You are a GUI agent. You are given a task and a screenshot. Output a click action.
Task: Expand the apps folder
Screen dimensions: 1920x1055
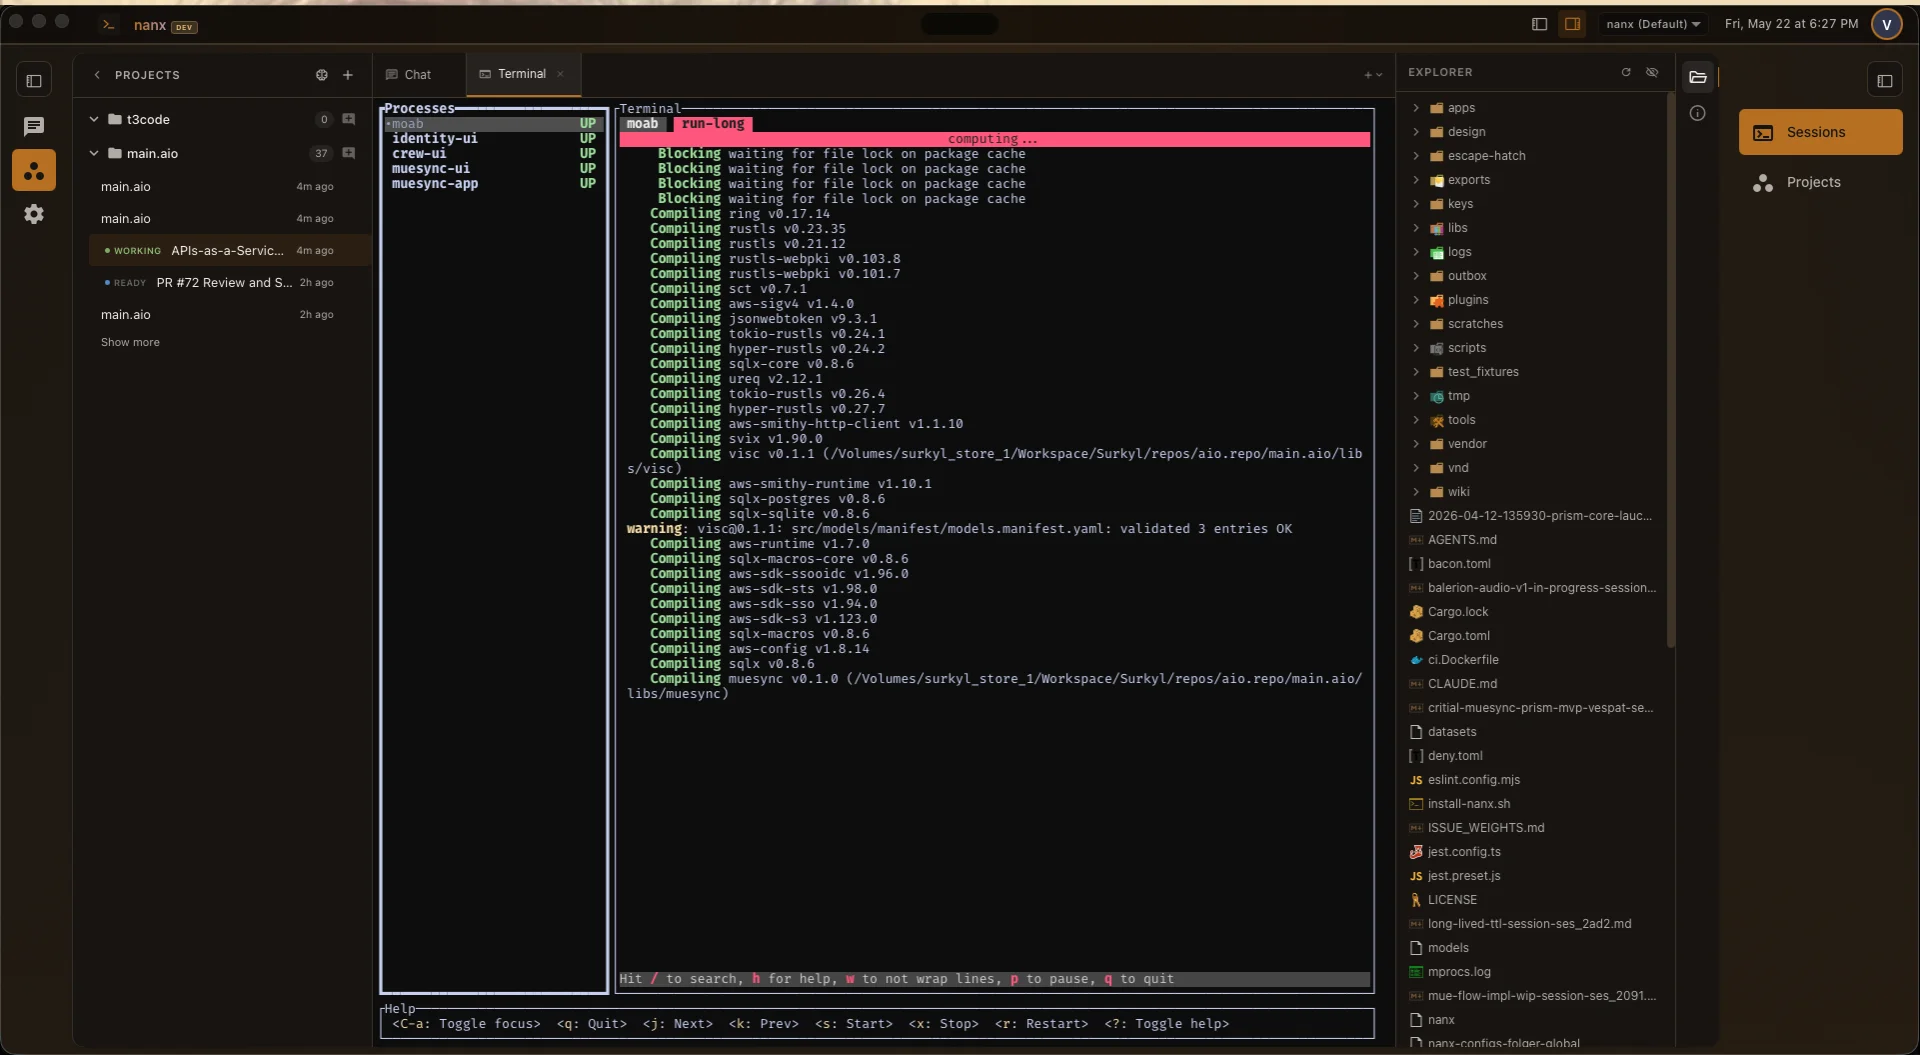[1416, 108]
